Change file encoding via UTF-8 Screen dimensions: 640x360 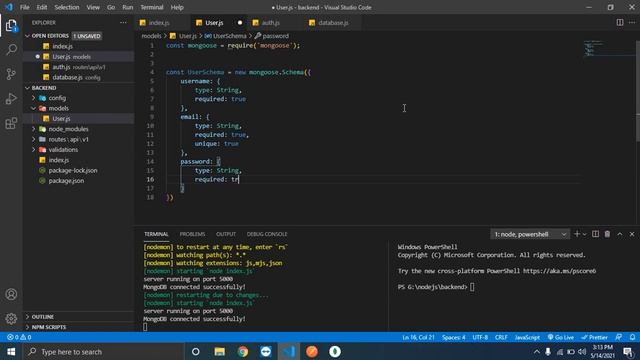click(x=480, y=337)
